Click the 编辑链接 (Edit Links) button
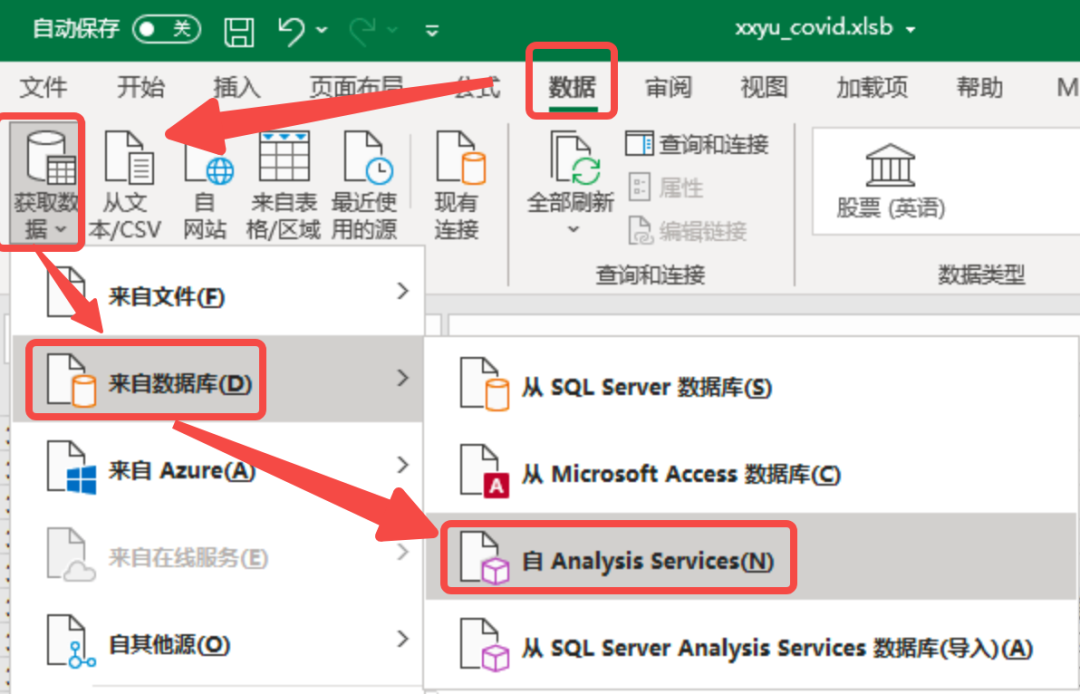This screenshot has width=1080, height=694. tap(687, 231)
